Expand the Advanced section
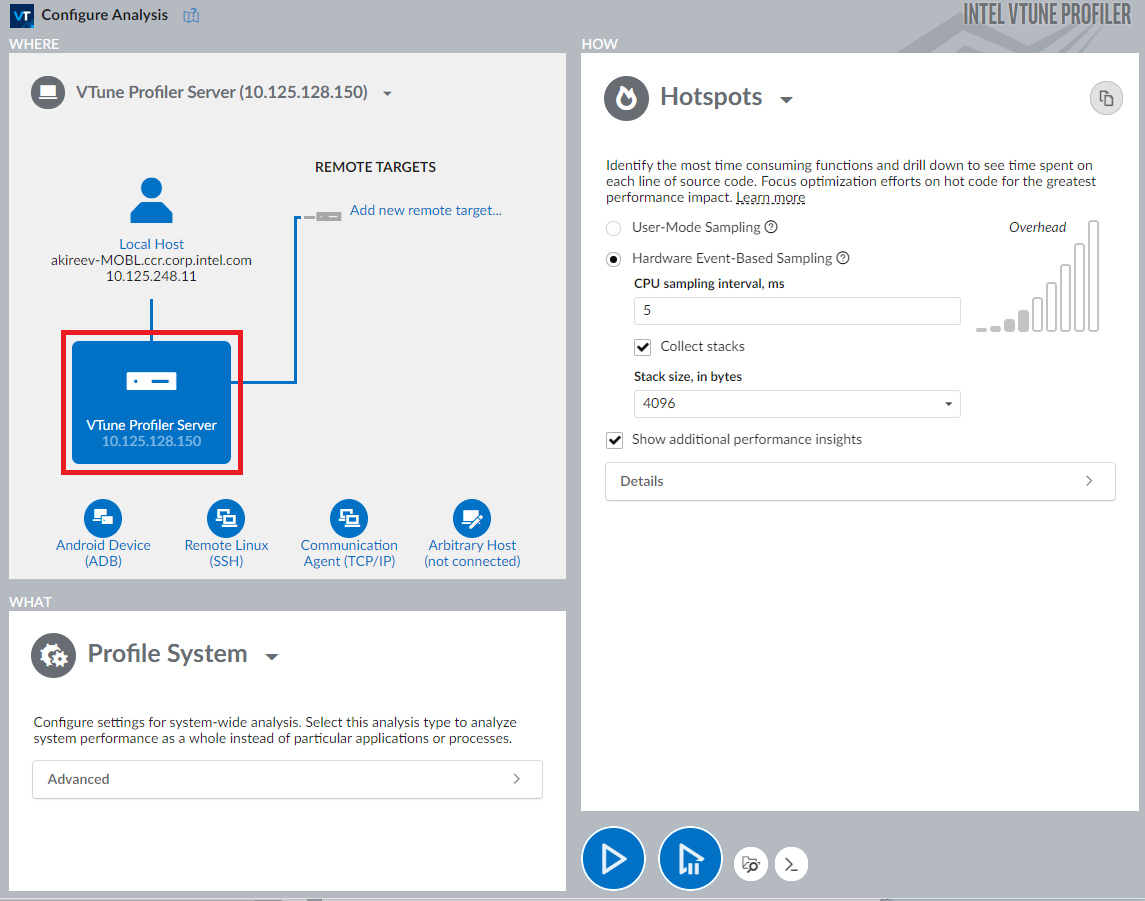Viewport: 1145px width, 901px height. point(287,779)
